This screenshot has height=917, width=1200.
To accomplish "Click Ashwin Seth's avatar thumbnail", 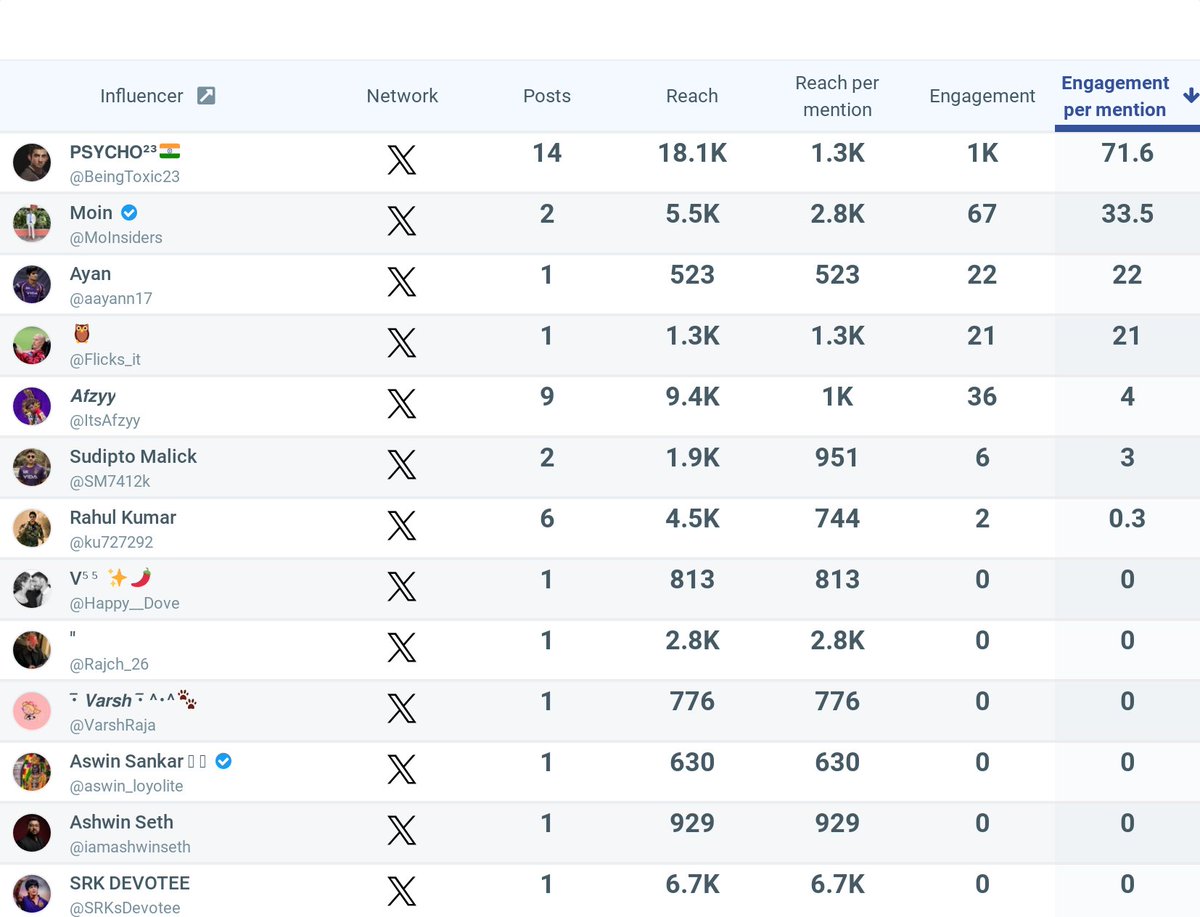I will click(x=32, y=832).
